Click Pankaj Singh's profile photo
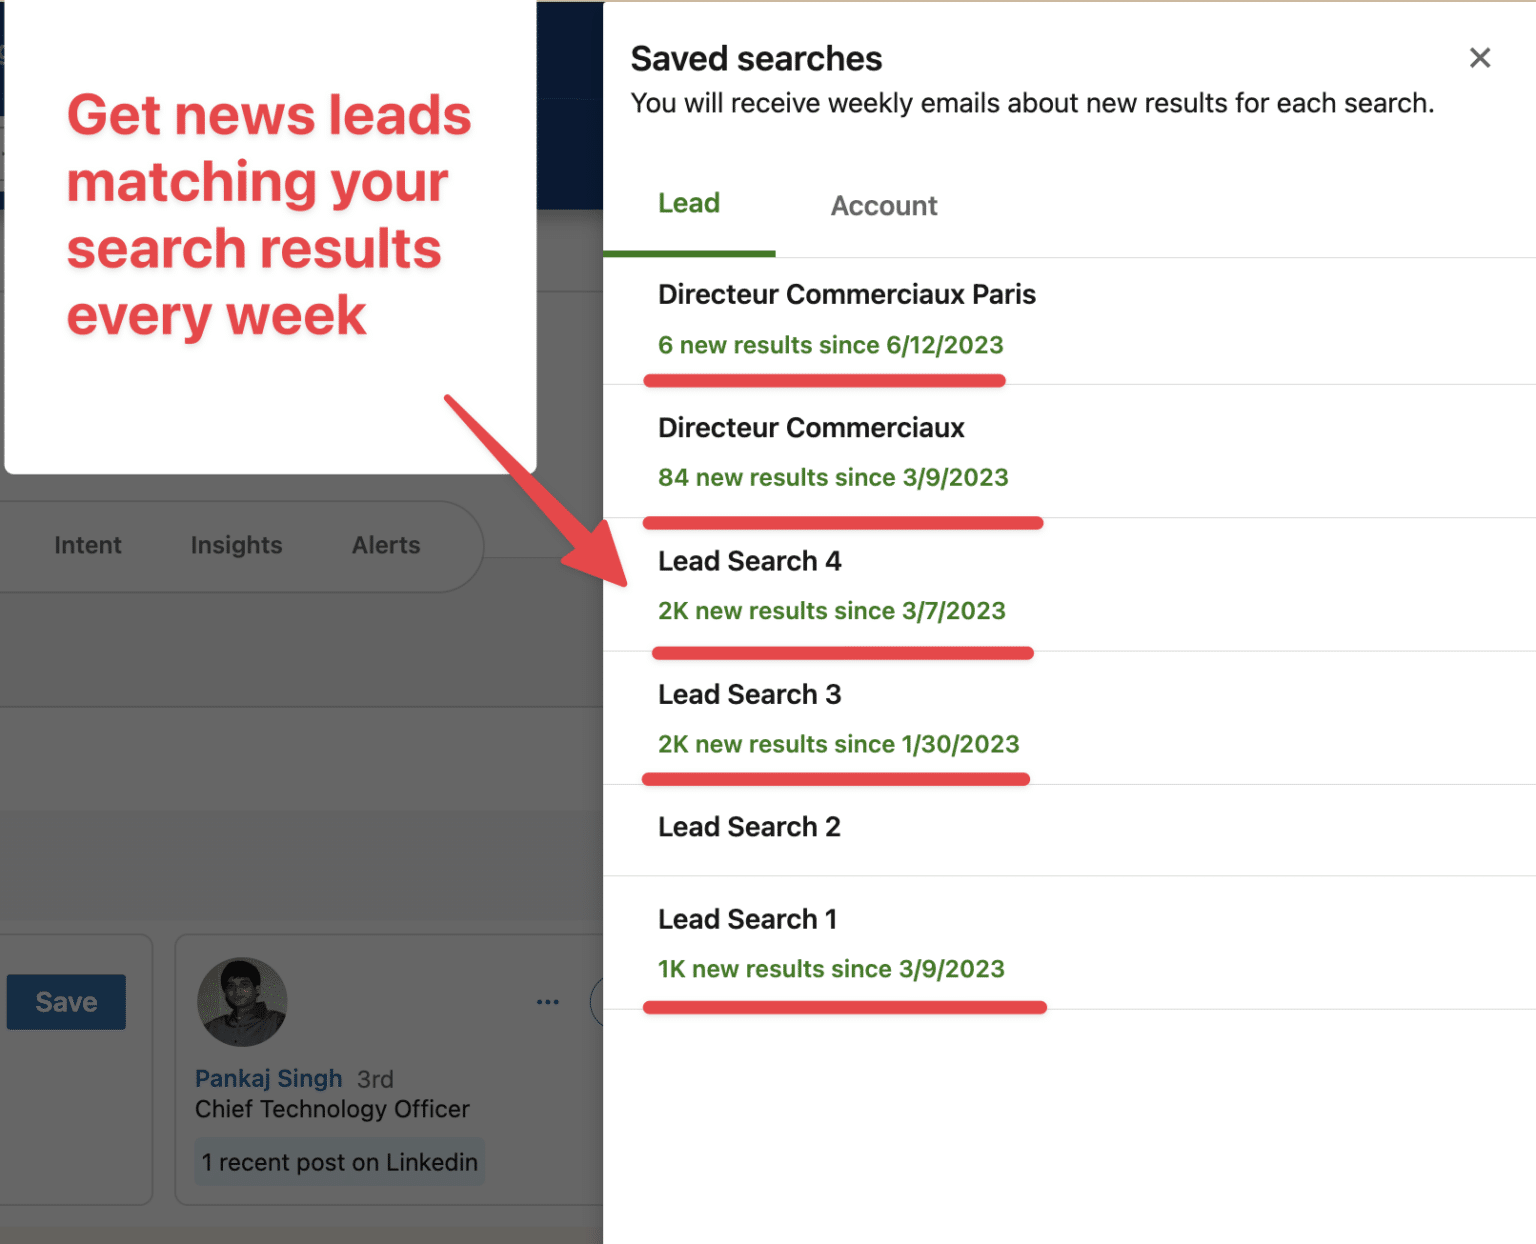The image size is (1536, 1244). [x=242, y=1001]
